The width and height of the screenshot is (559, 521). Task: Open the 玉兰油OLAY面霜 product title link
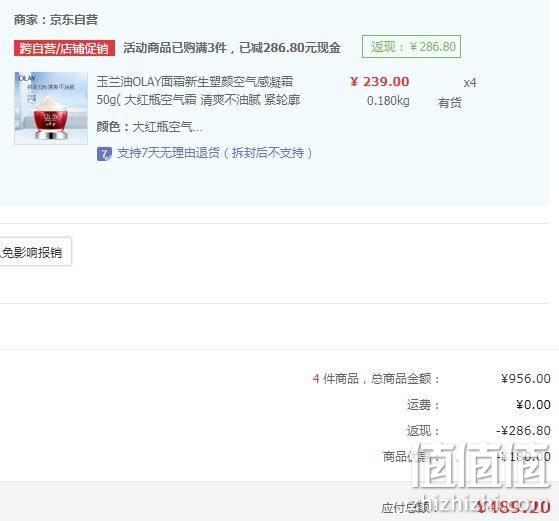coord(198,91)
